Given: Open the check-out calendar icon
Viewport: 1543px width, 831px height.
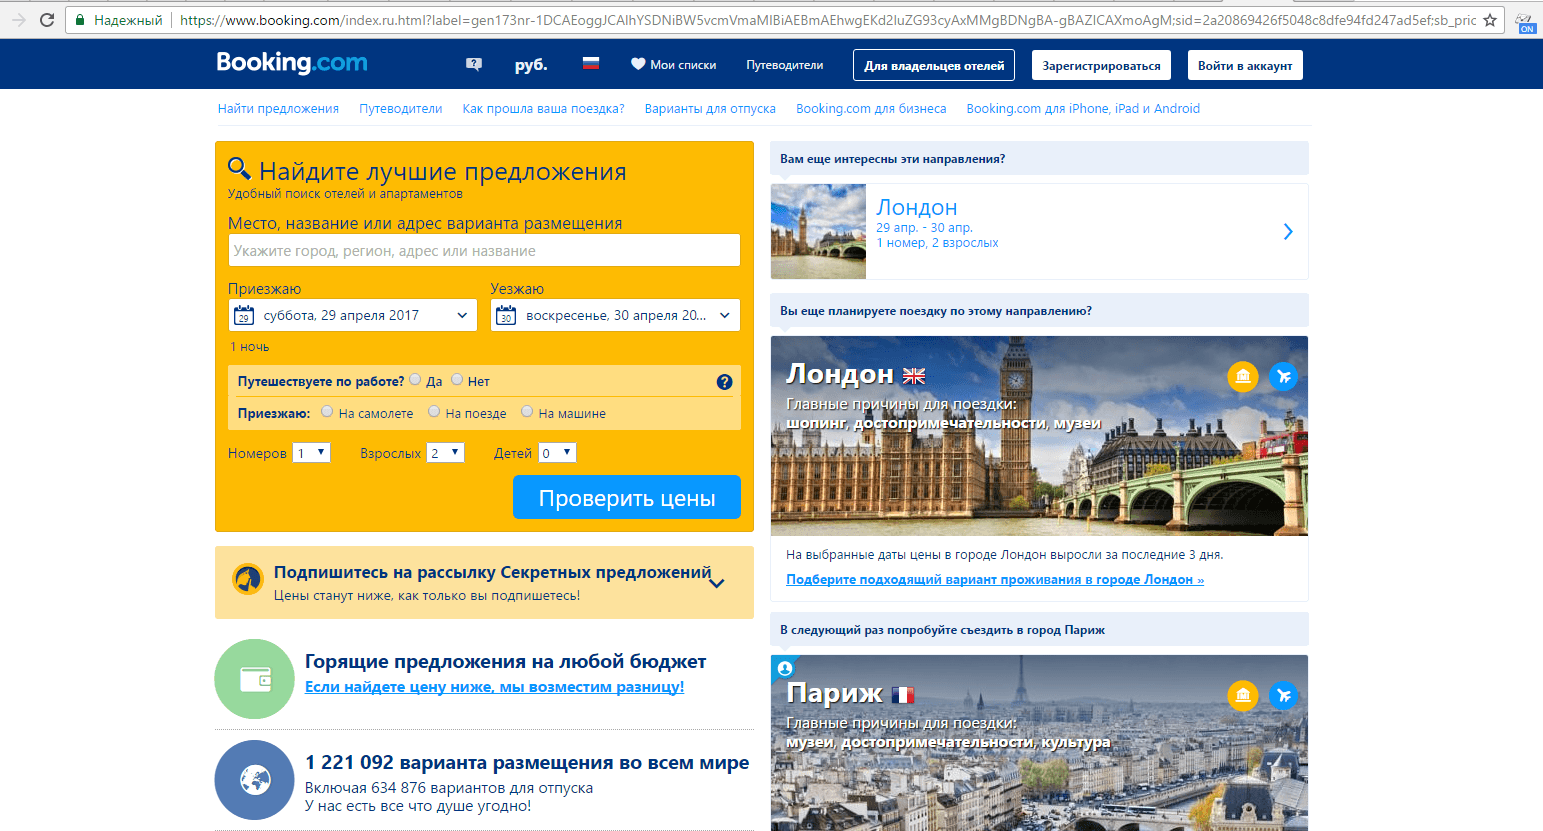Looking at the screenshot, I should [x=506, y=316].
